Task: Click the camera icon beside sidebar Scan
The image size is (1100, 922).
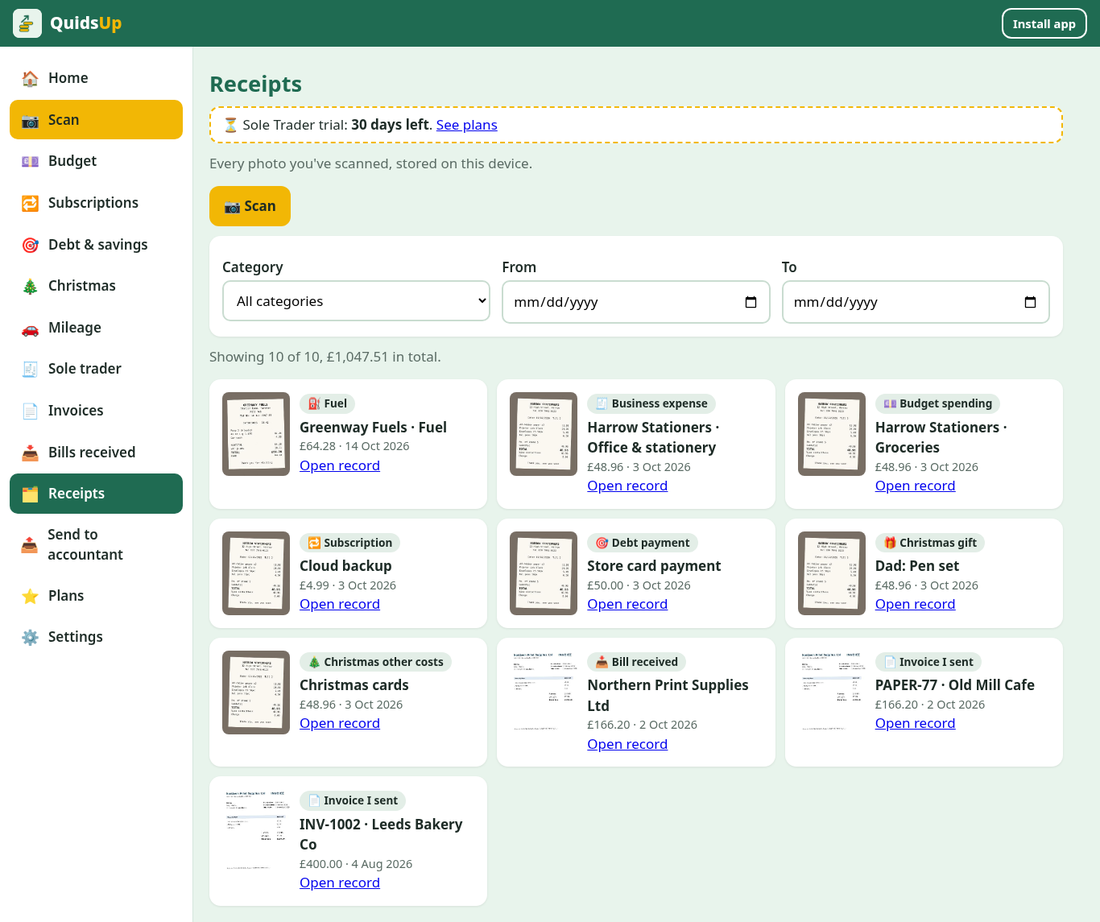Action: [x=29, y=121]
